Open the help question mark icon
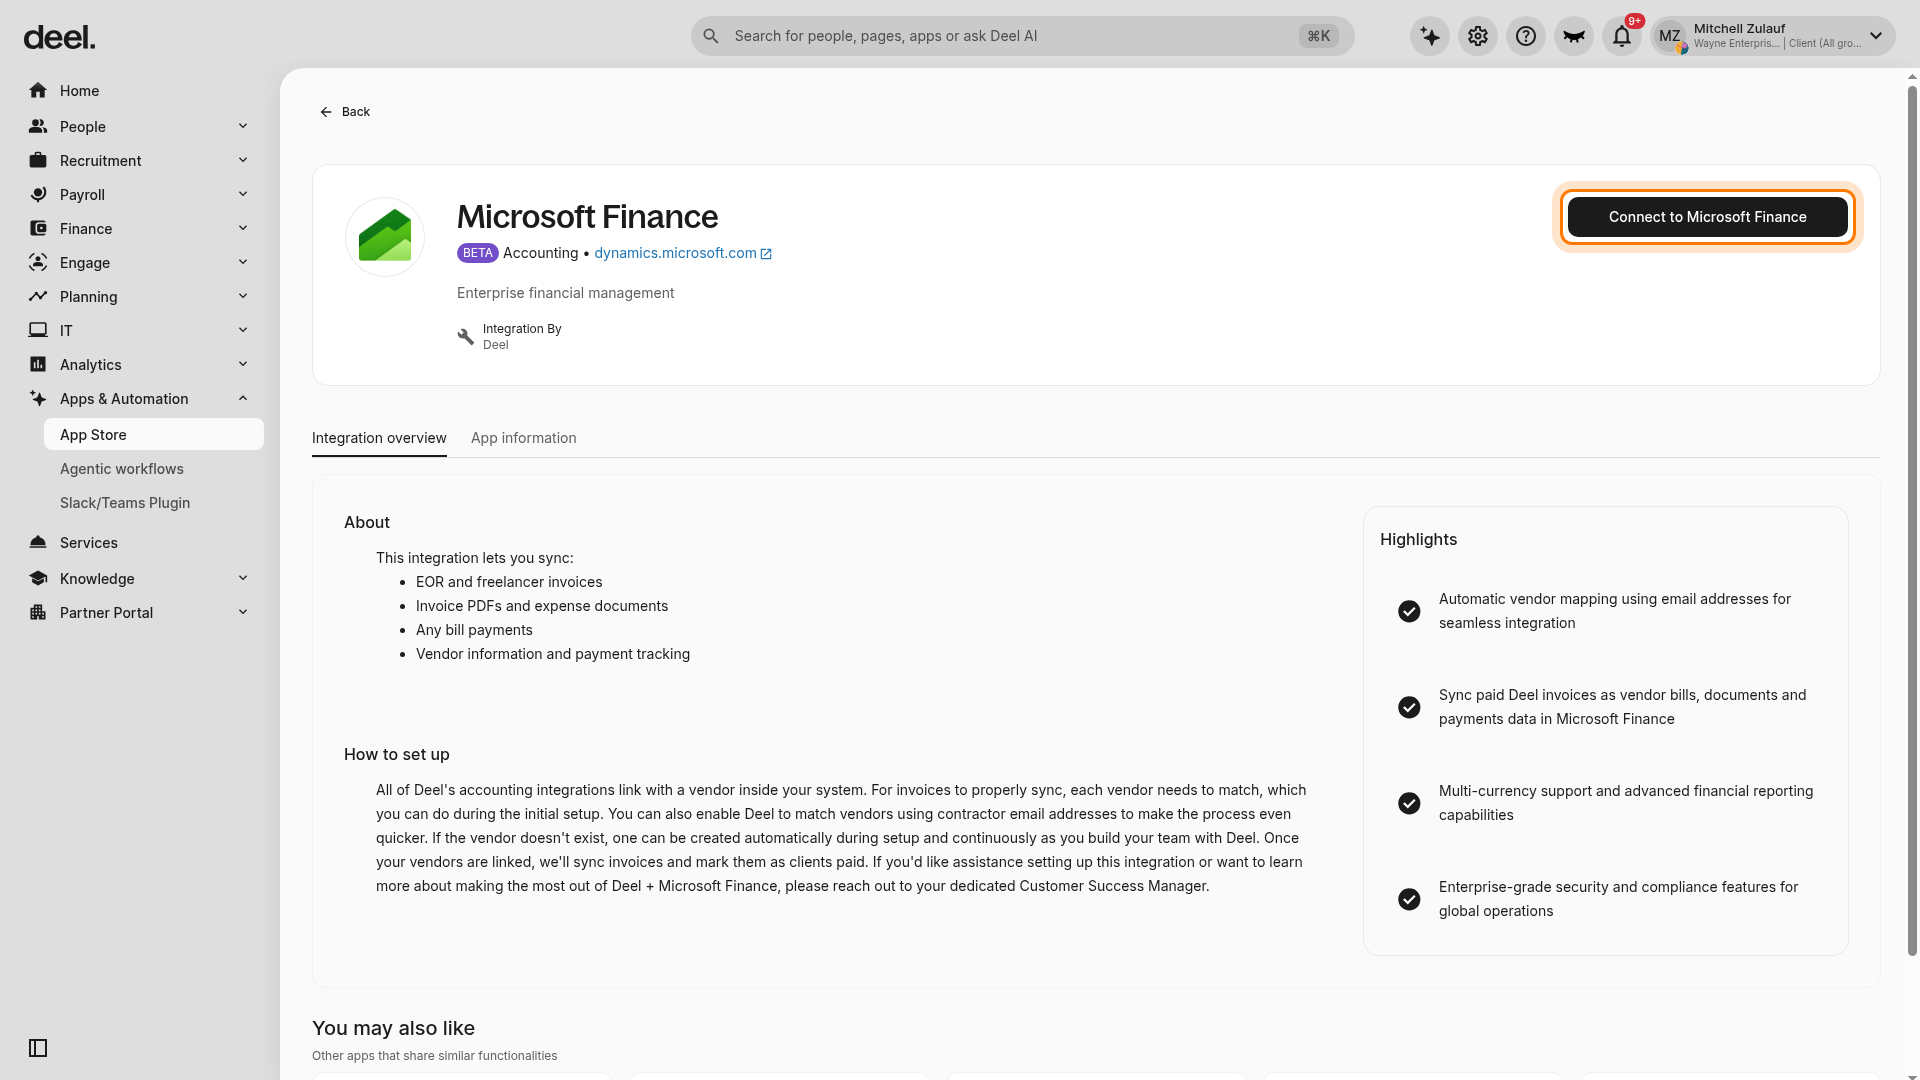1920x1080 pixels. [1526, 36]
